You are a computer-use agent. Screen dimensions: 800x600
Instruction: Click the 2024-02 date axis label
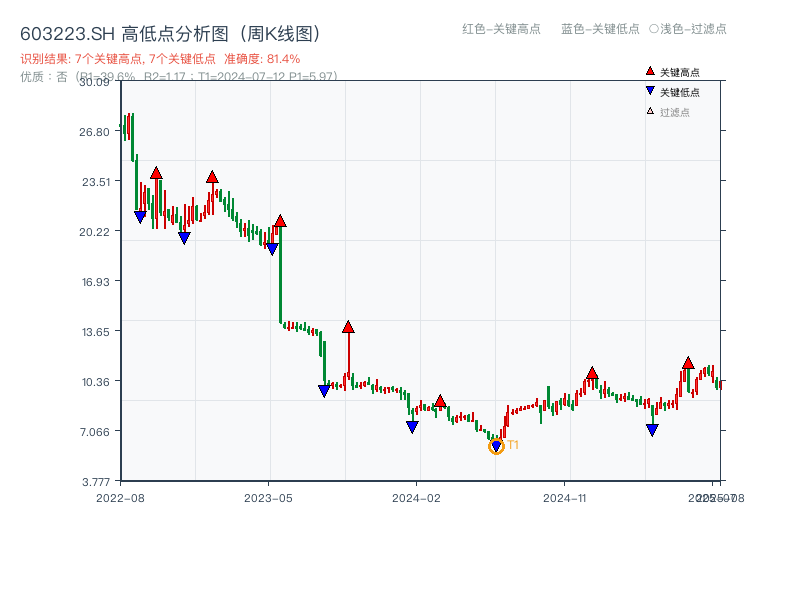pos(417,495)
